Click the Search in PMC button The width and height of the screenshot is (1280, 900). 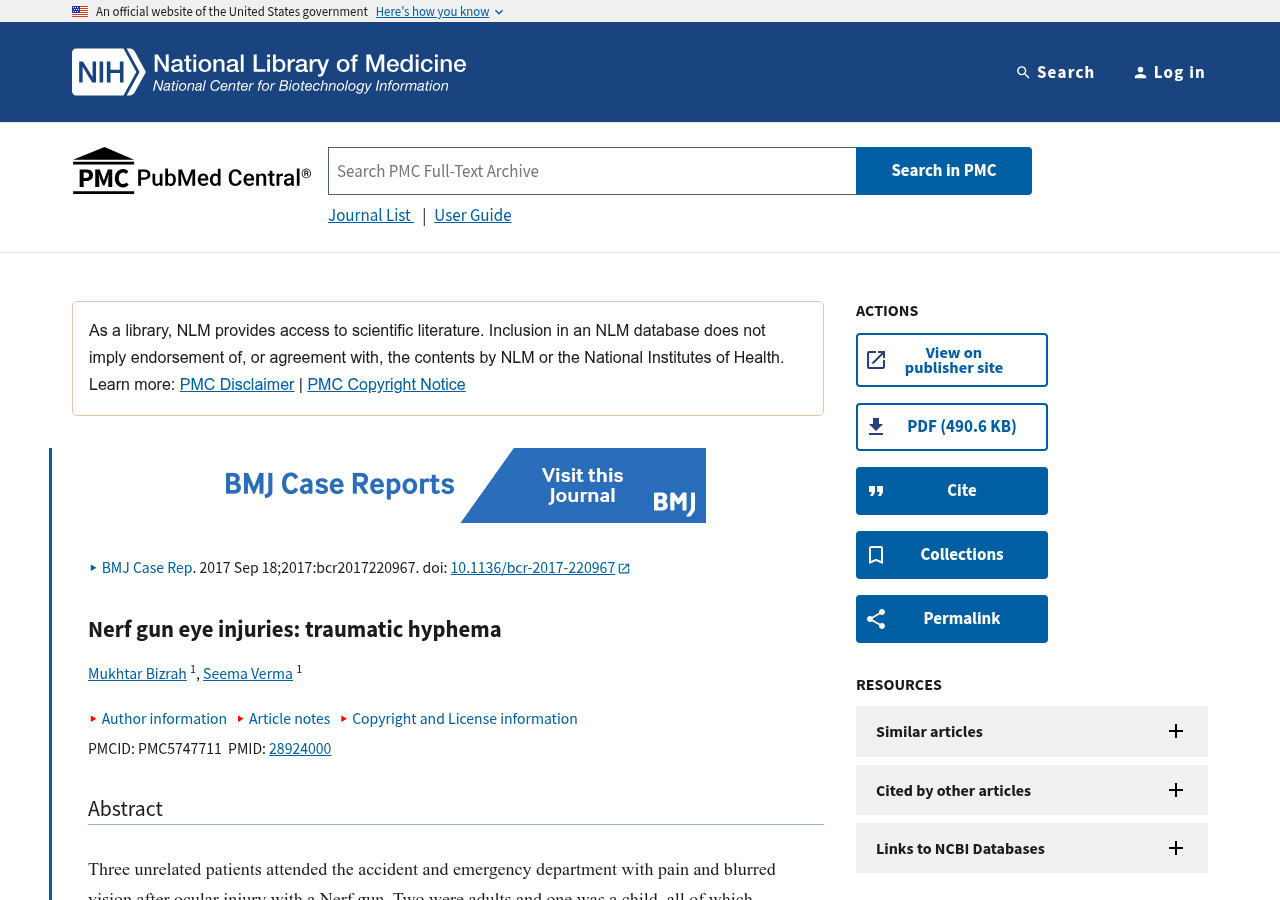944,171
